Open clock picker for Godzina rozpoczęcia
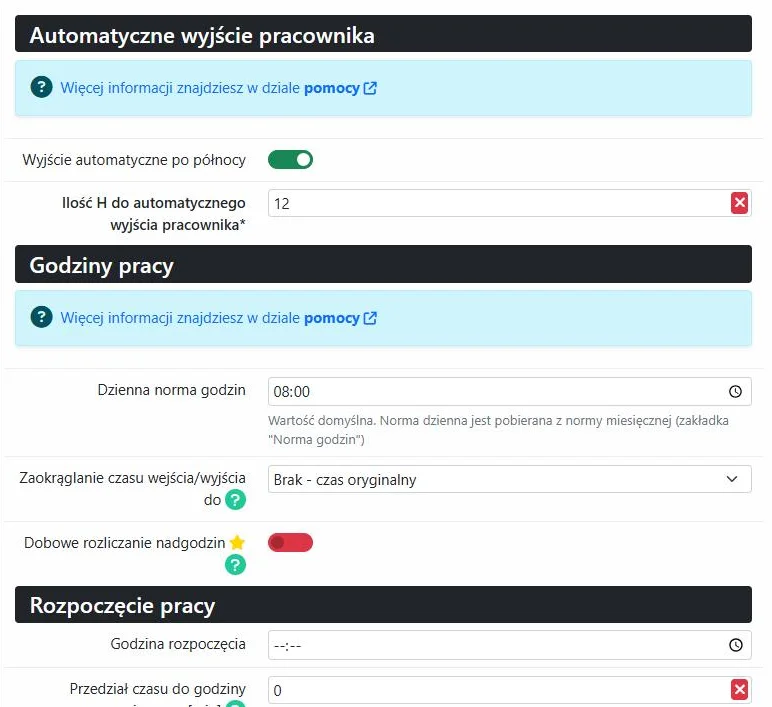Screen dimensions: 772x707 point(736,645)
